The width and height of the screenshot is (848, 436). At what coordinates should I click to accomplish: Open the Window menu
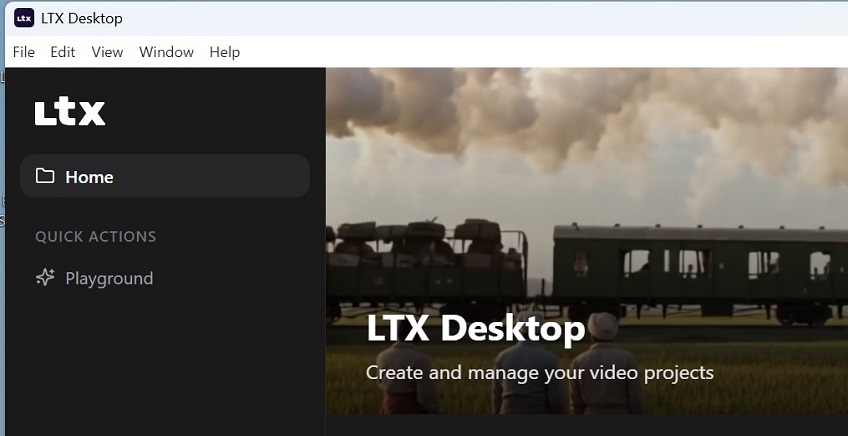(x=166, y=52)
